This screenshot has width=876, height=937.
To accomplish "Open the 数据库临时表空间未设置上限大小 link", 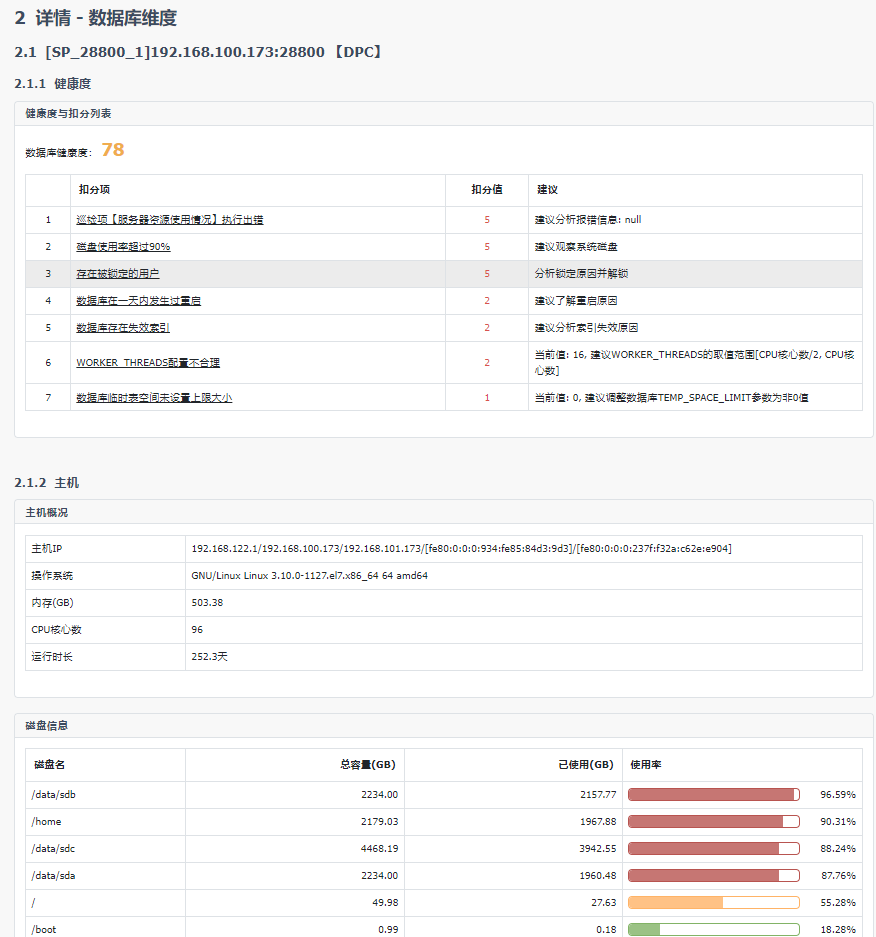I will (x=154, y=397).
